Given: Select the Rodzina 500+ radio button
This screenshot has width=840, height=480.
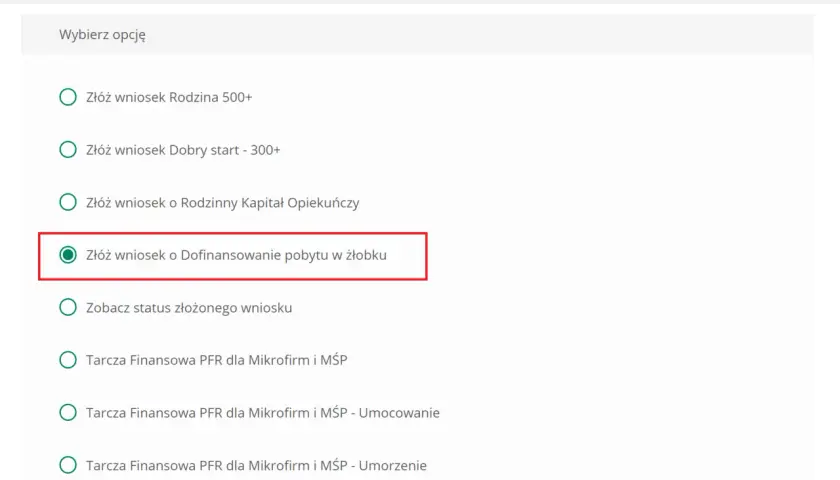Looking at the screenshot, I should point(68,97).
